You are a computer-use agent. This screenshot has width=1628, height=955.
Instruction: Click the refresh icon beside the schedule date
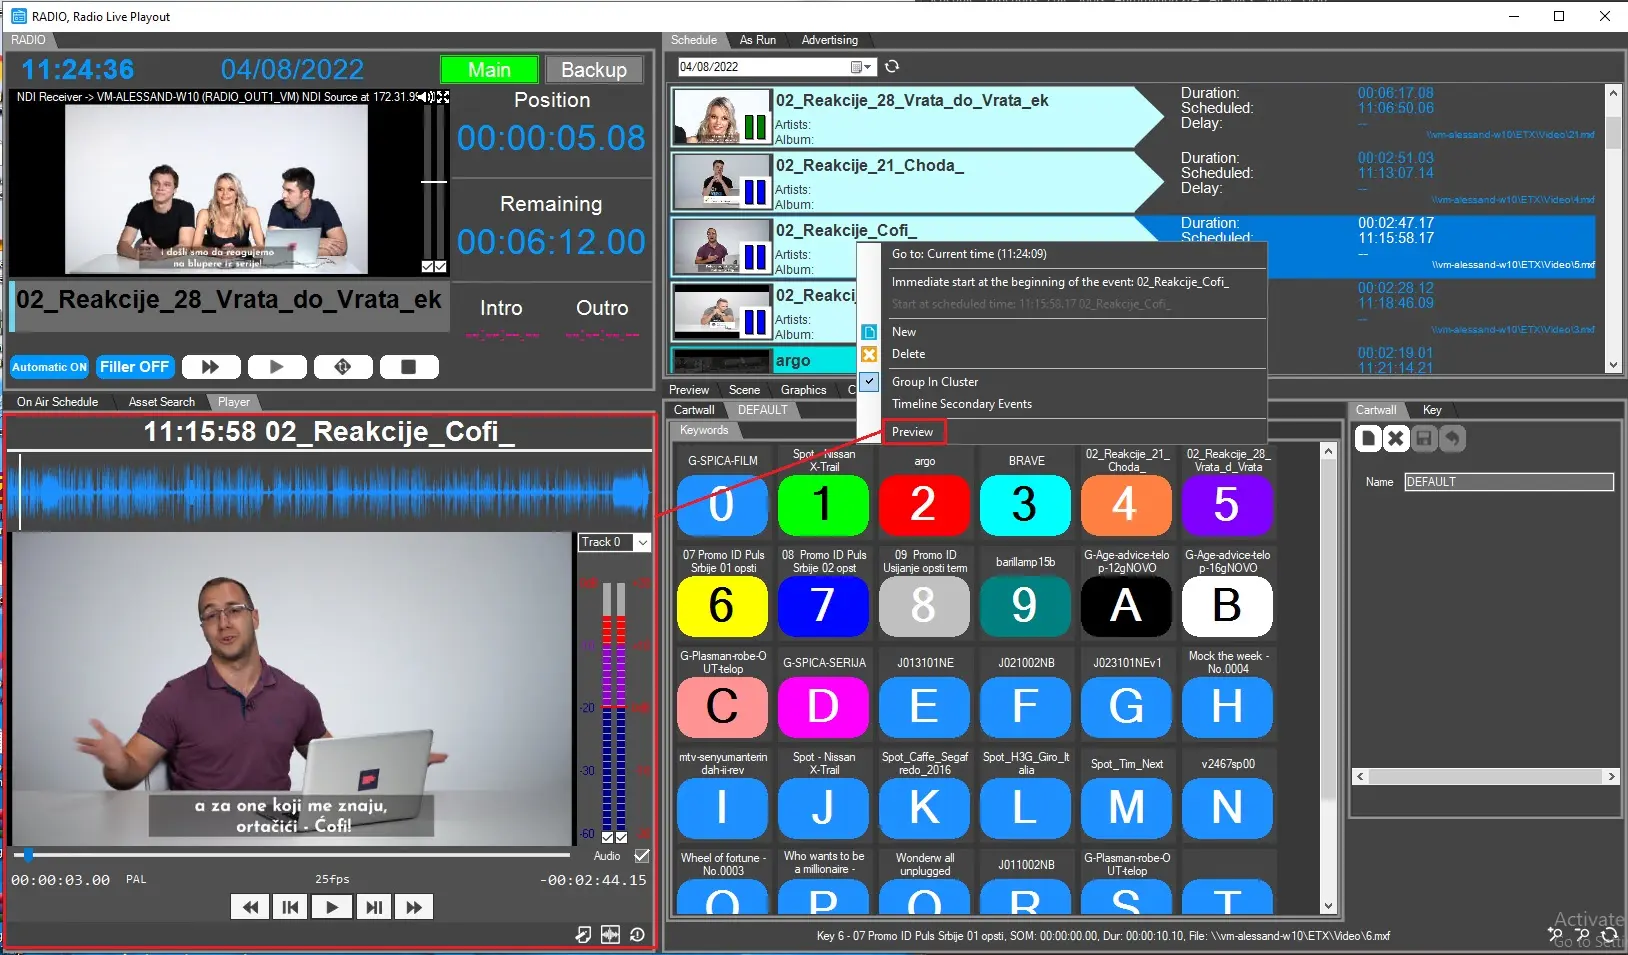click(x=892, y=66)
